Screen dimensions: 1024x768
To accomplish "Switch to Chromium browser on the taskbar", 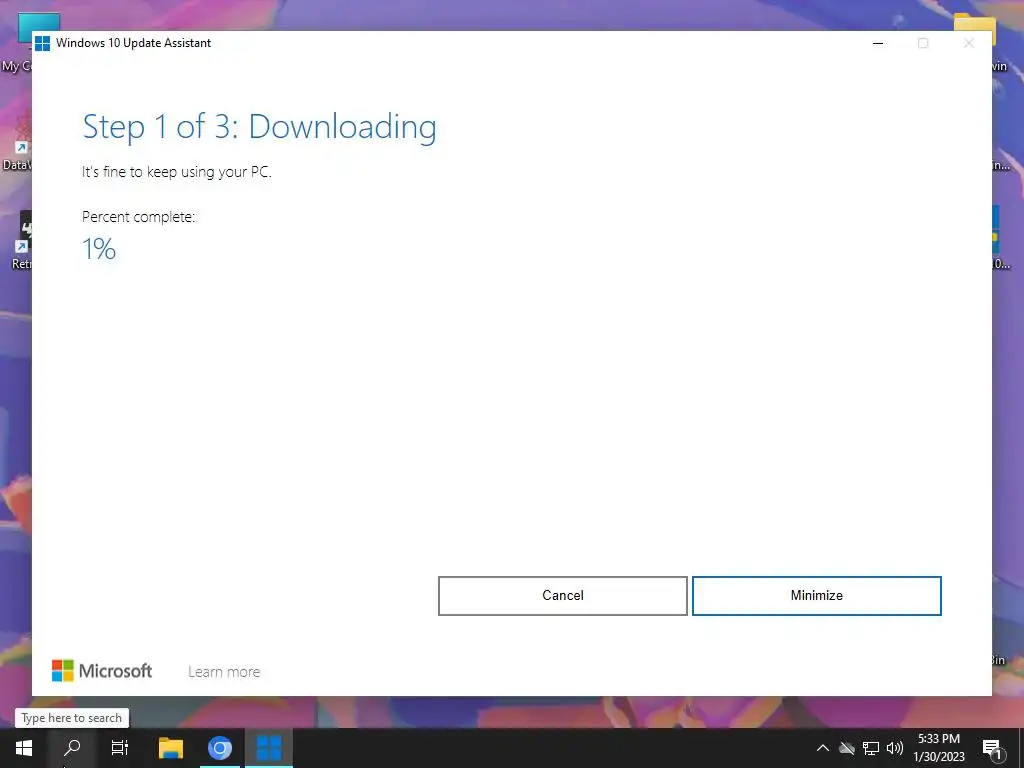I will click(x=220, y=748).
